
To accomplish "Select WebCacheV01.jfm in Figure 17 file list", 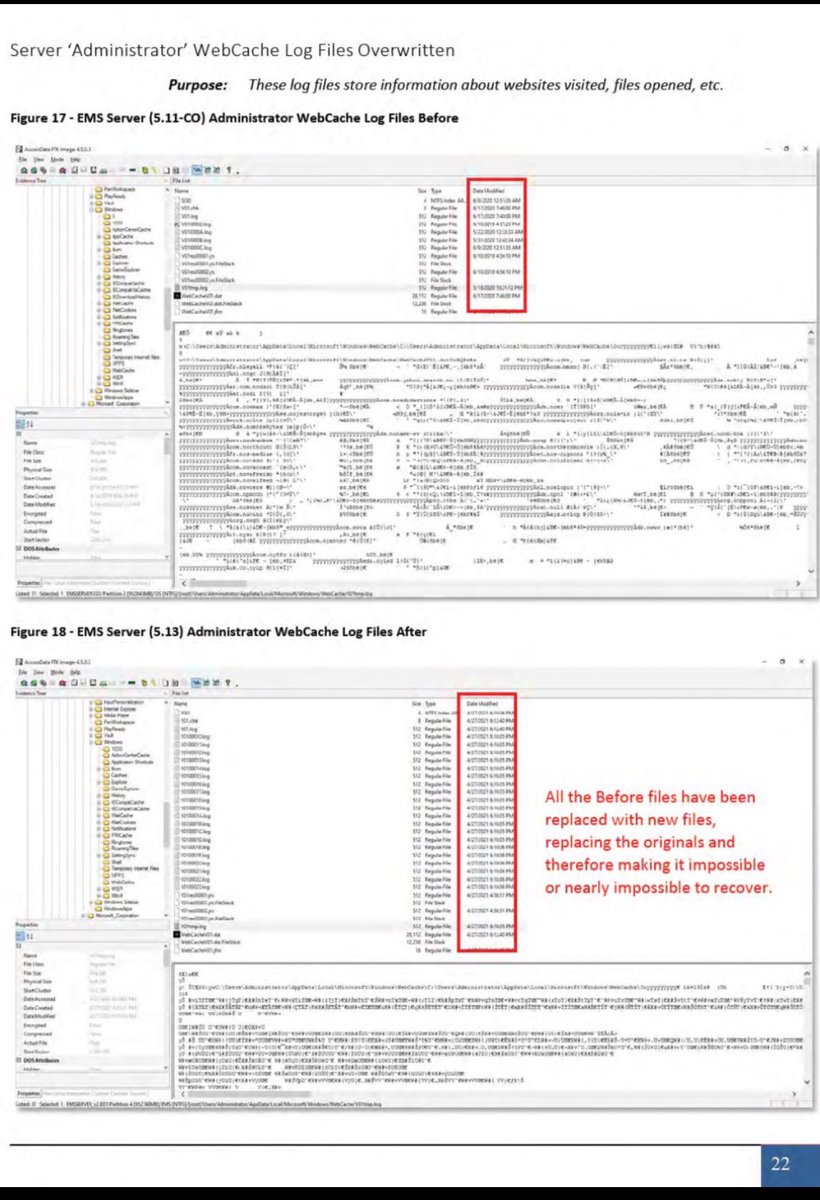I will tap(197, 311).
